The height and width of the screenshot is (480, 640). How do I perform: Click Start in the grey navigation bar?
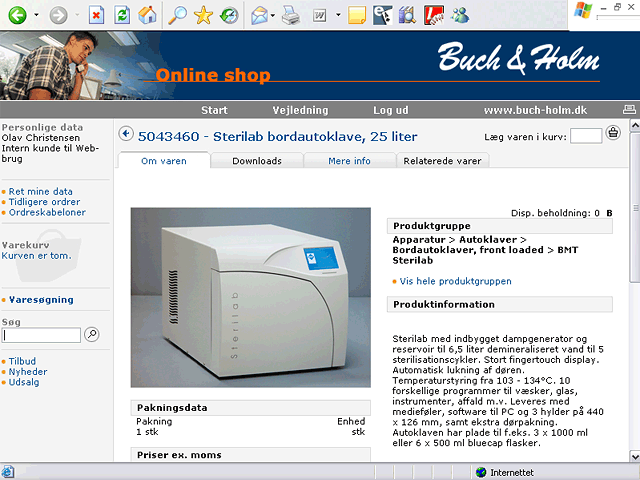click(x=214, y=110)
